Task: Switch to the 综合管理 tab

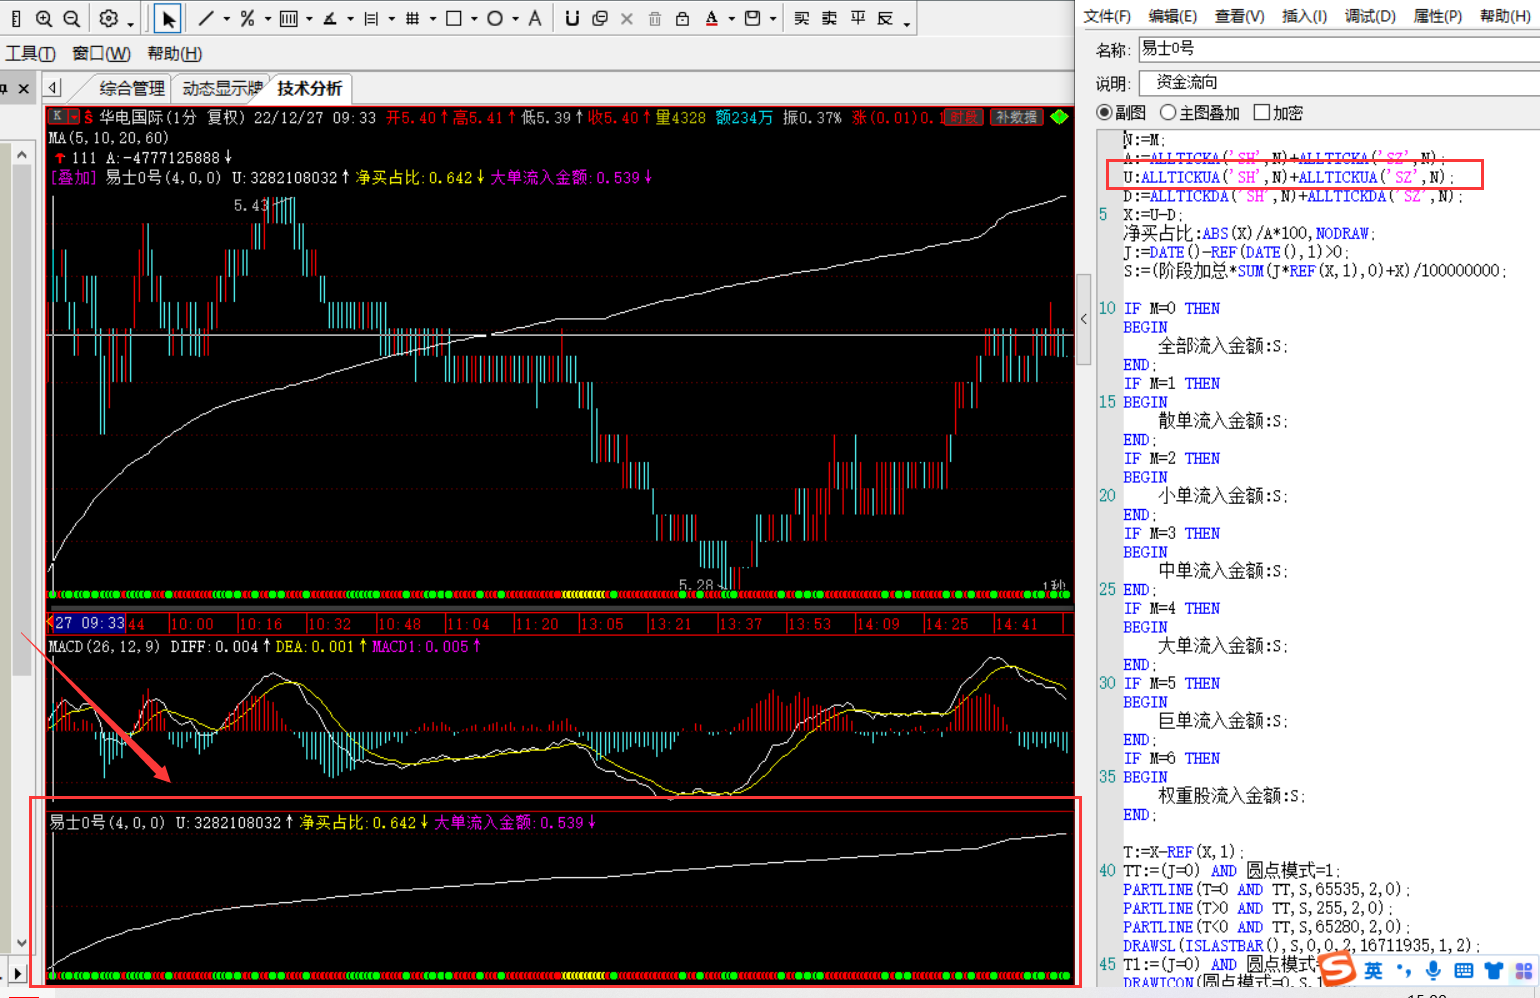Action: point(131,88)
